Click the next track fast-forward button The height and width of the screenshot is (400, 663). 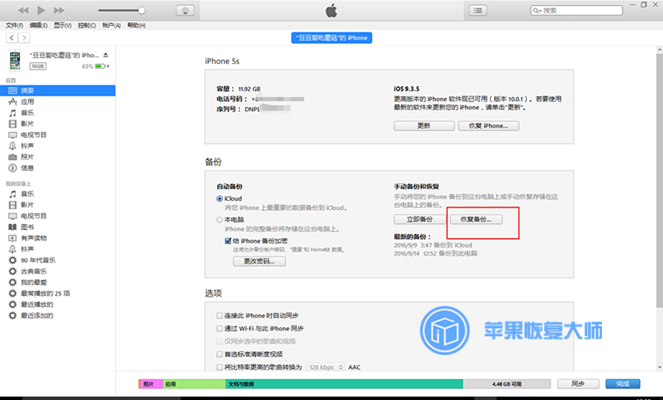point(59,10)
